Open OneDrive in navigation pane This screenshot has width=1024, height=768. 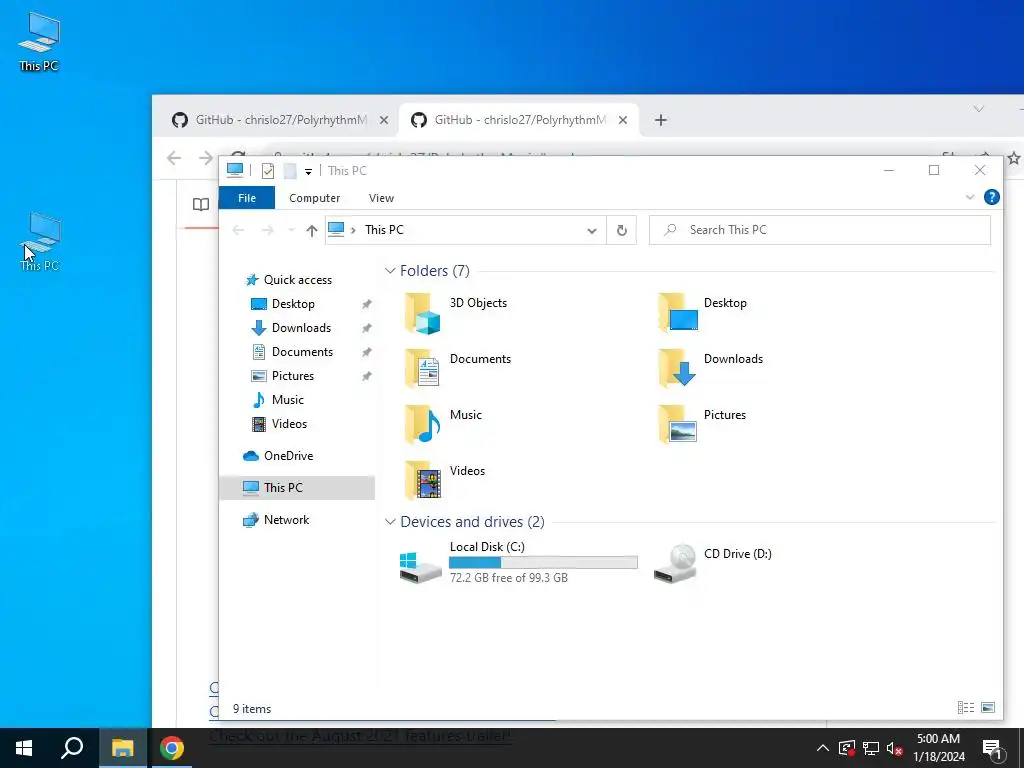point(288,456)
